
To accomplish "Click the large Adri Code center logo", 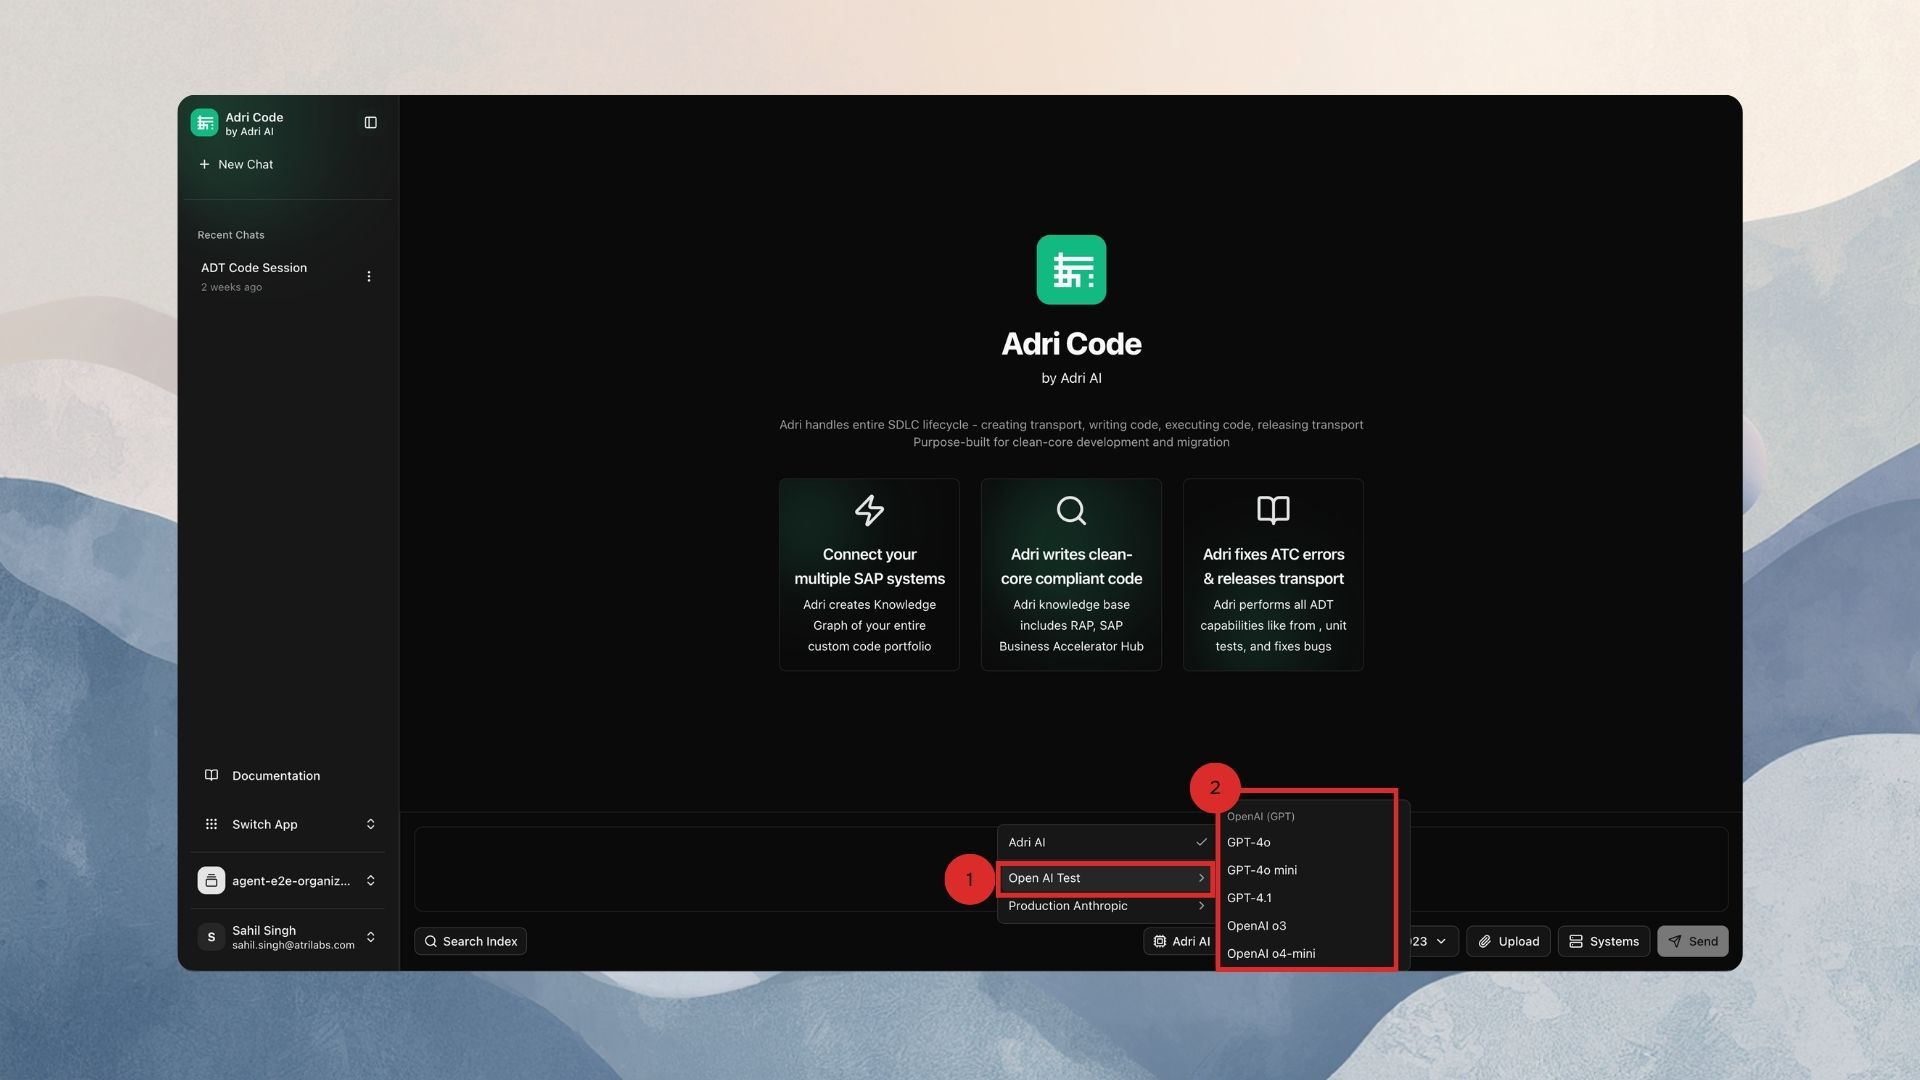I will pos(1071,270).
